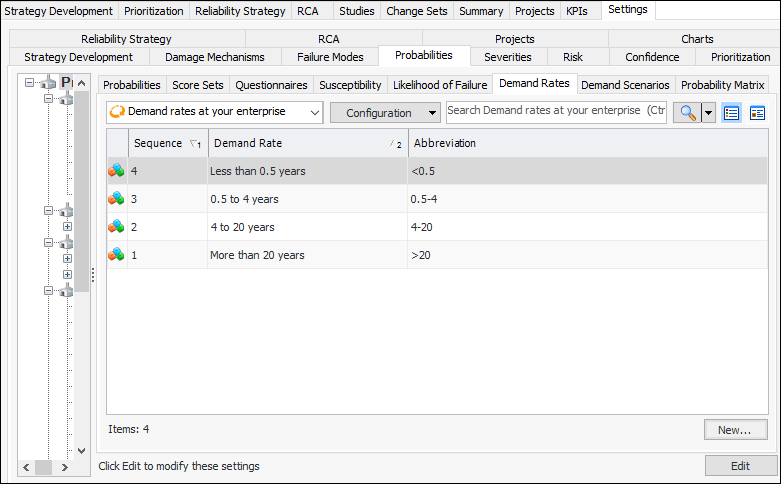Click the magnifying glass search icon
The image size is (781, 484).
pos(687,113)
